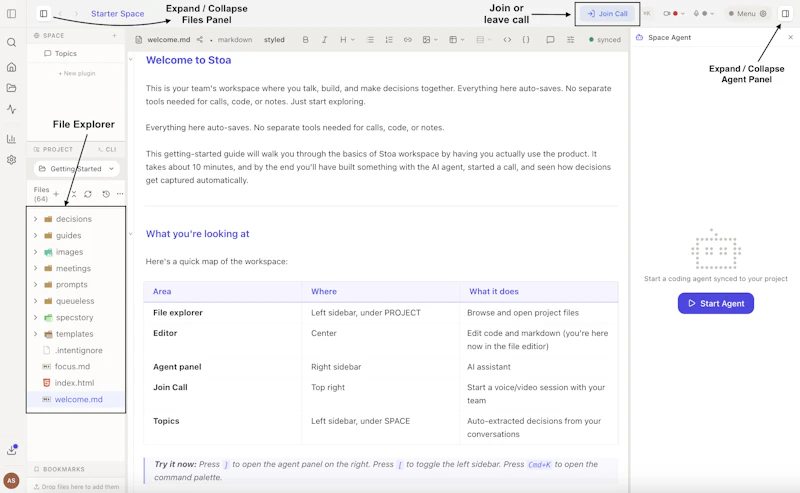
Task: Insert inline code with angle brackets
Action: (507, 40)
